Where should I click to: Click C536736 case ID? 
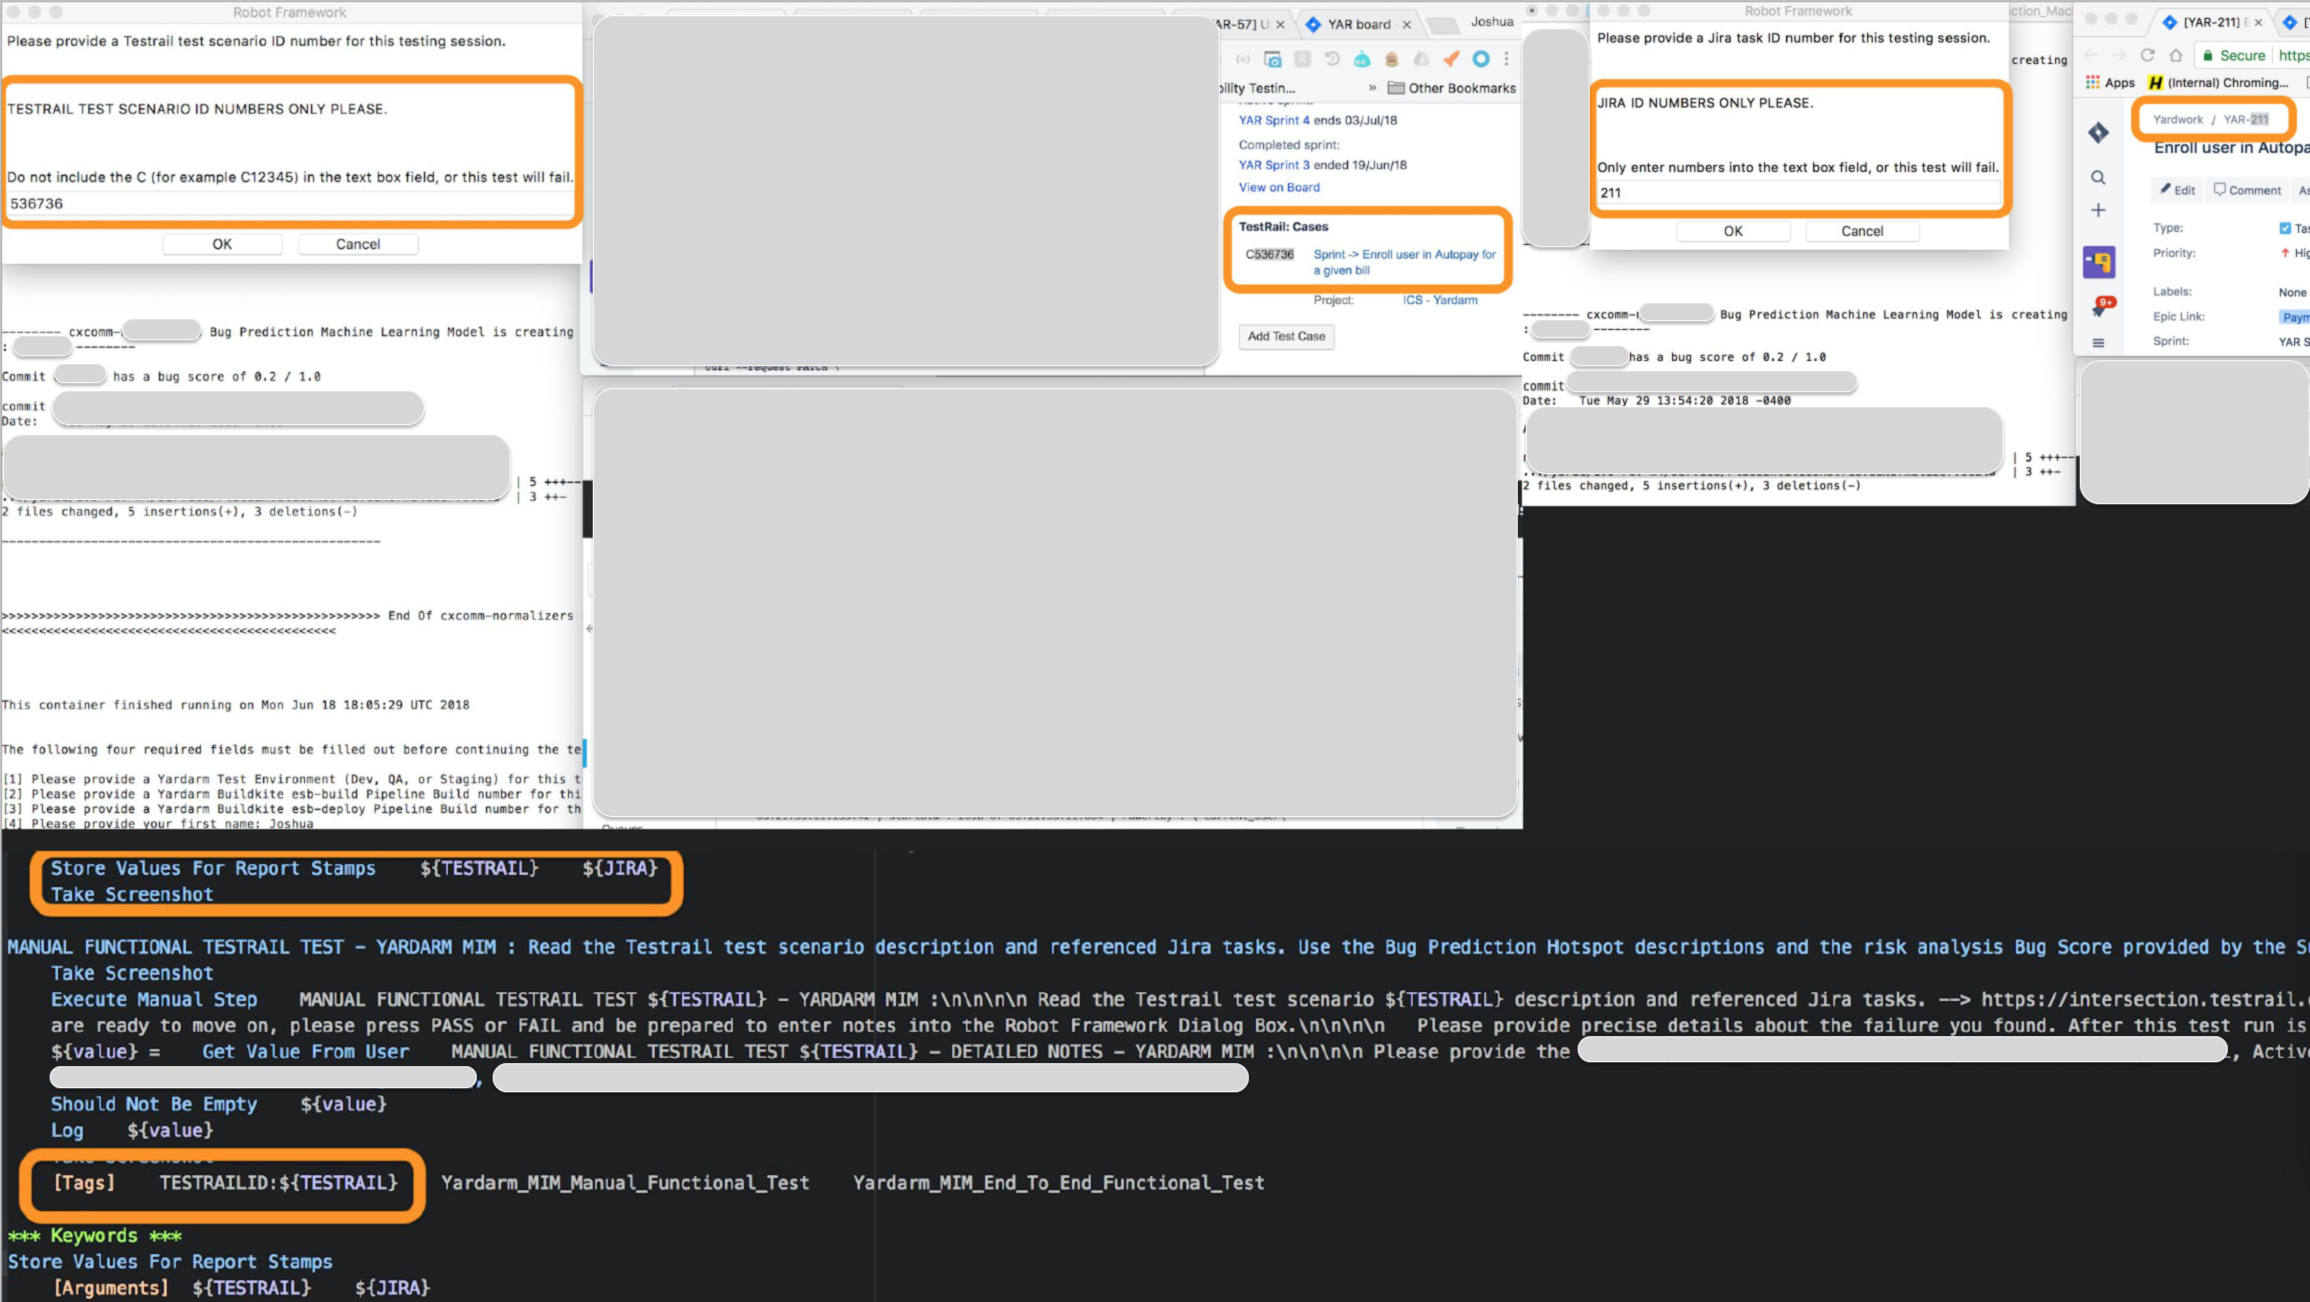(1269, 254)
